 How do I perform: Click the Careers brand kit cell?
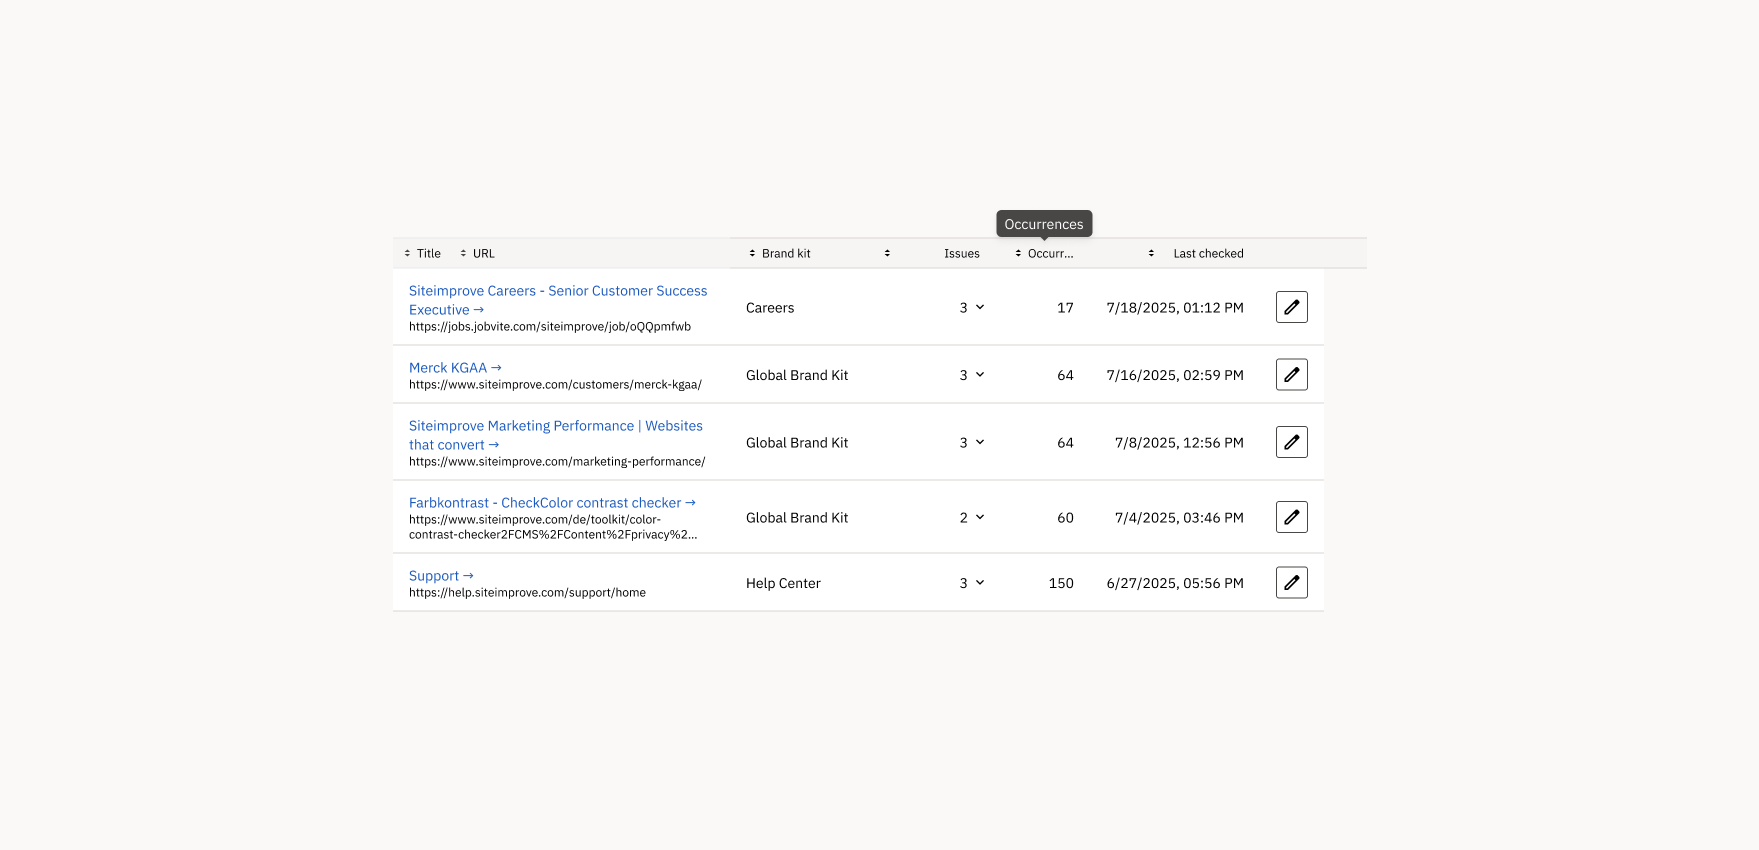[x=770, y=308]
